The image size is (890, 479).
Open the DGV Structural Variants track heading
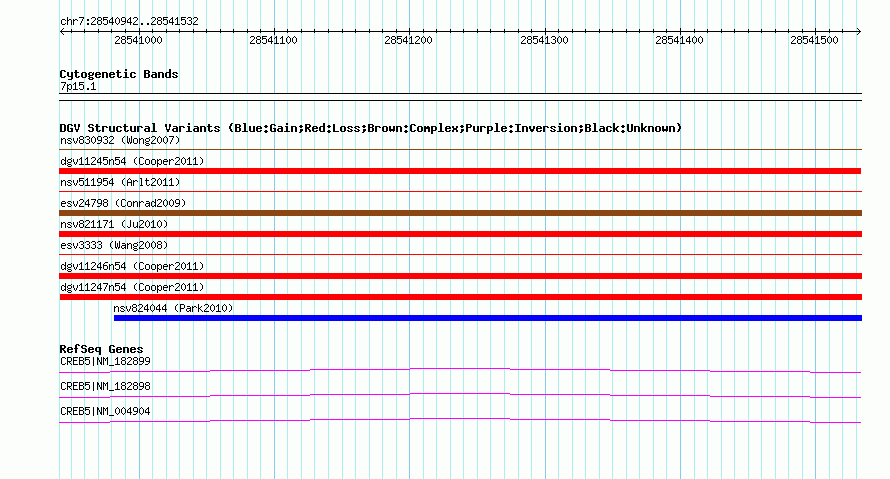point(370,128)
